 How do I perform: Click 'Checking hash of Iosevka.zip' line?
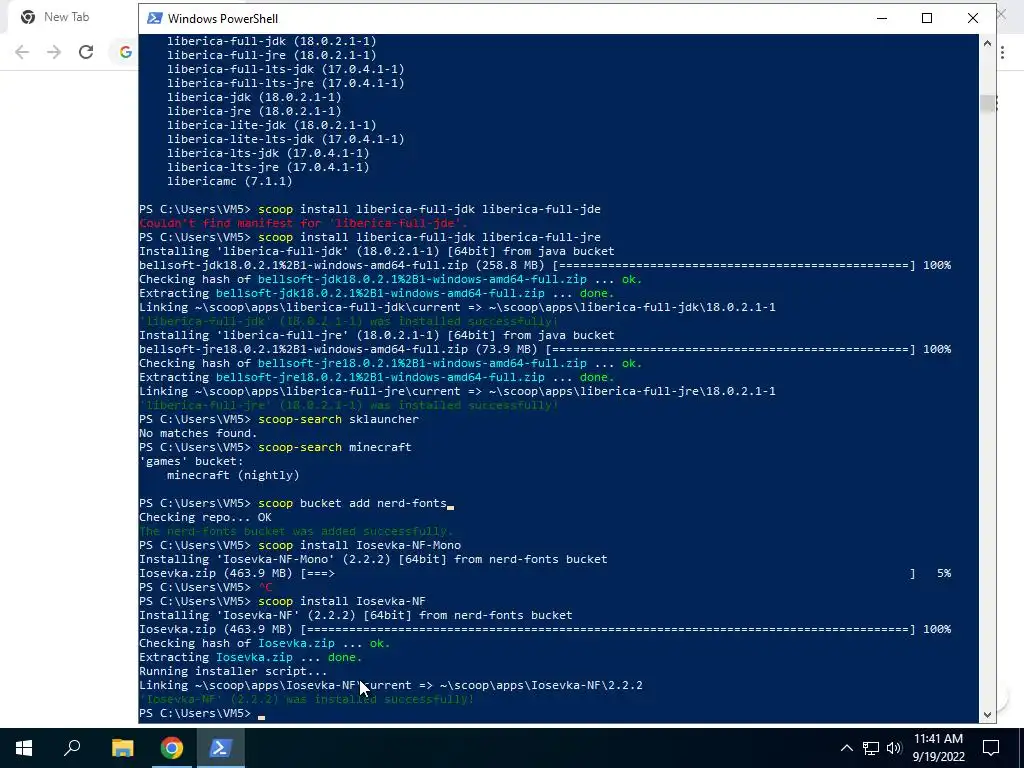coord(264,643)
